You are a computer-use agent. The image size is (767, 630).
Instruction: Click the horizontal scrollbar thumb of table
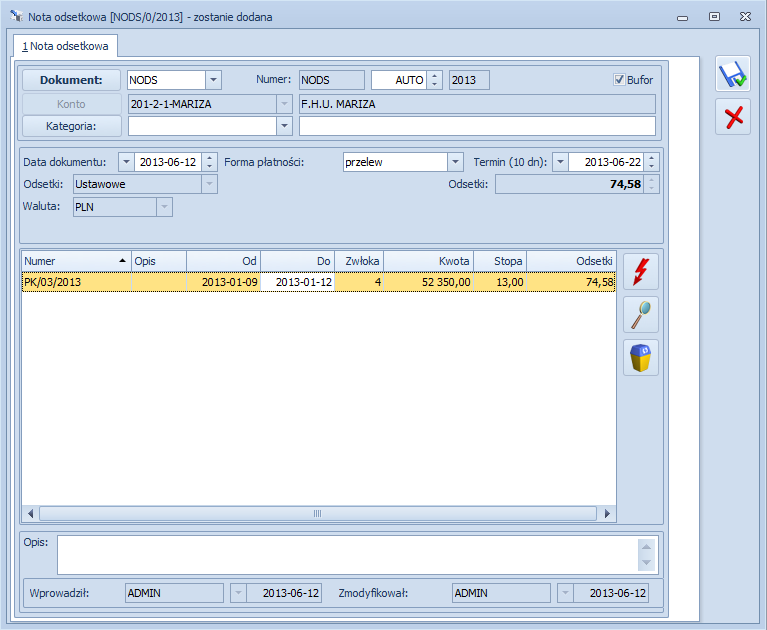(318, 514)
